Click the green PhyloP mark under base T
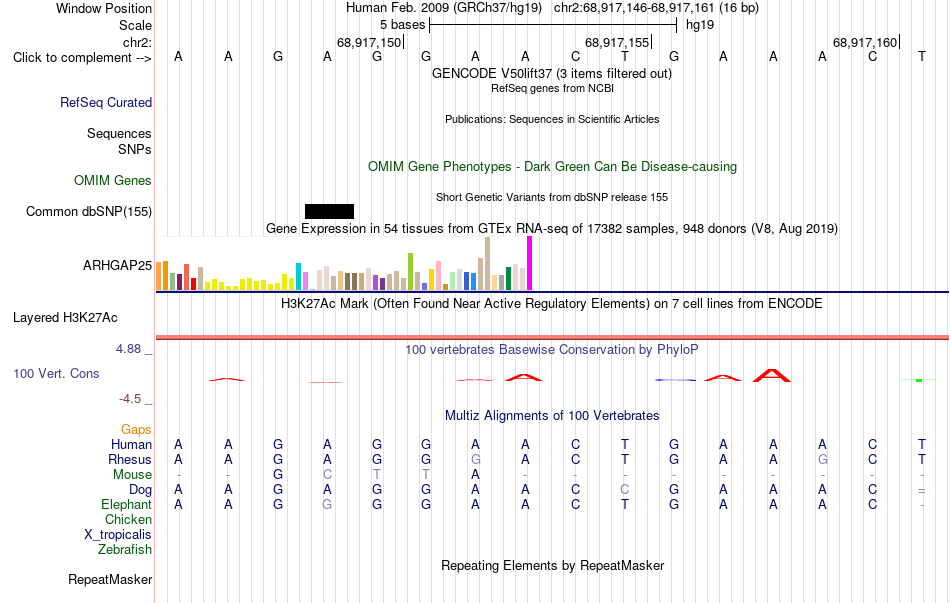950x603 pixels. coord(919,380)
